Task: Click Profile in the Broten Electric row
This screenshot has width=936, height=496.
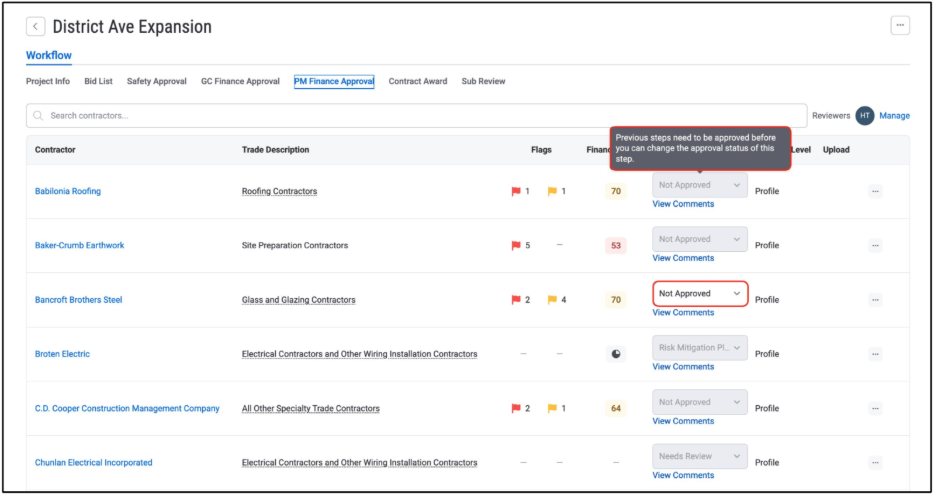Action: [767, 354]
